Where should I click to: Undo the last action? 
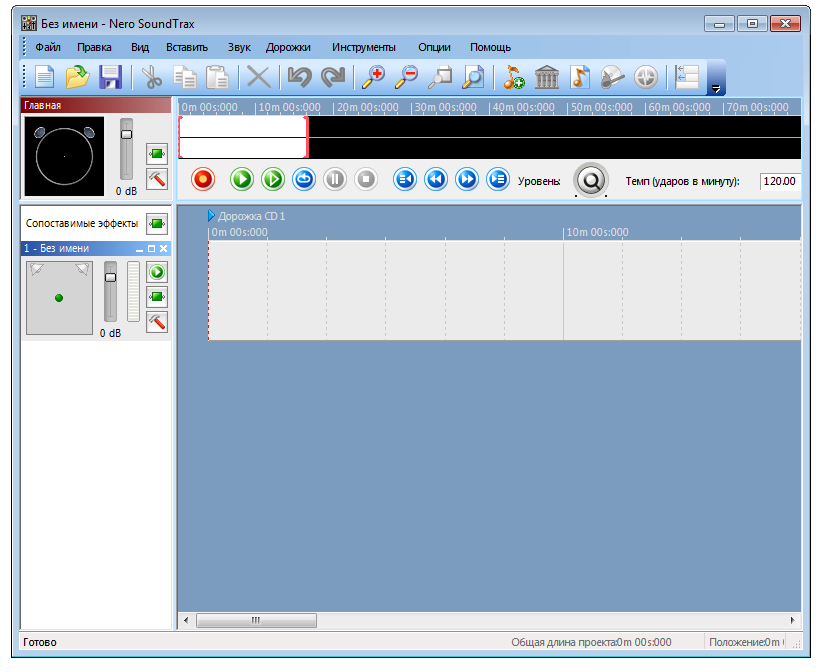[x=300, y=77]
